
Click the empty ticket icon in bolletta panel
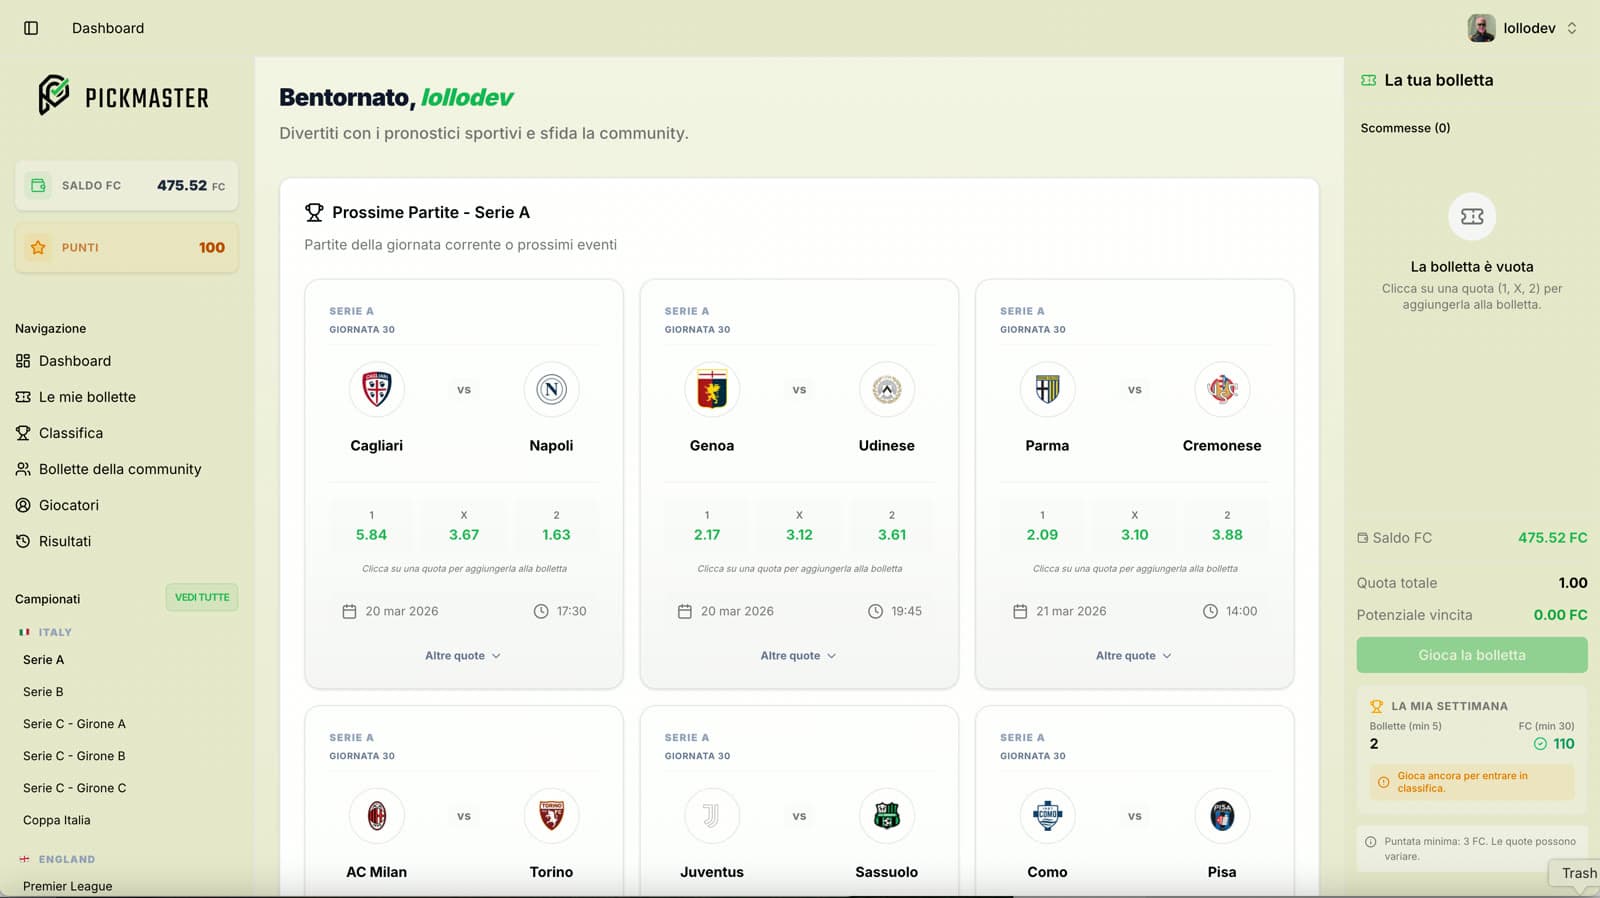pyautogui.click(x=1472, y=216)
